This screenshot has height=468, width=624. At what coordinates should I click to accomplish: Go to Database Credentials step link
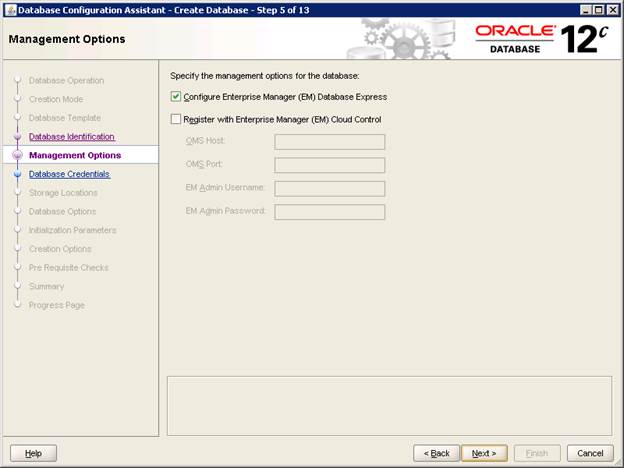pyautogui.click(x=69, y=174)
